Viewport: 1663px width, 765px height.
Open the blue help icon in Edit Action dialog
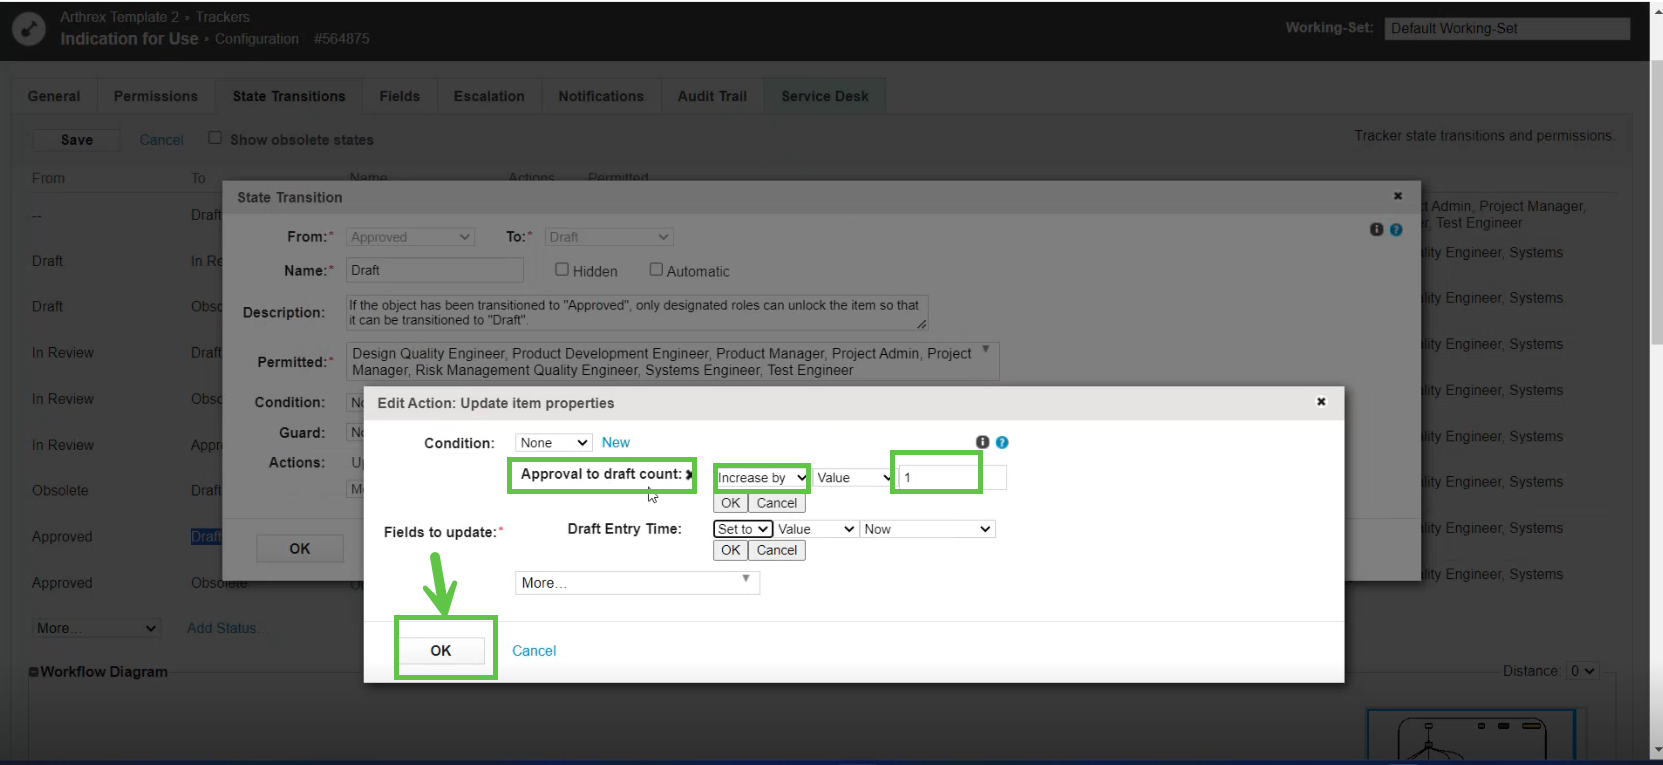1002,442
